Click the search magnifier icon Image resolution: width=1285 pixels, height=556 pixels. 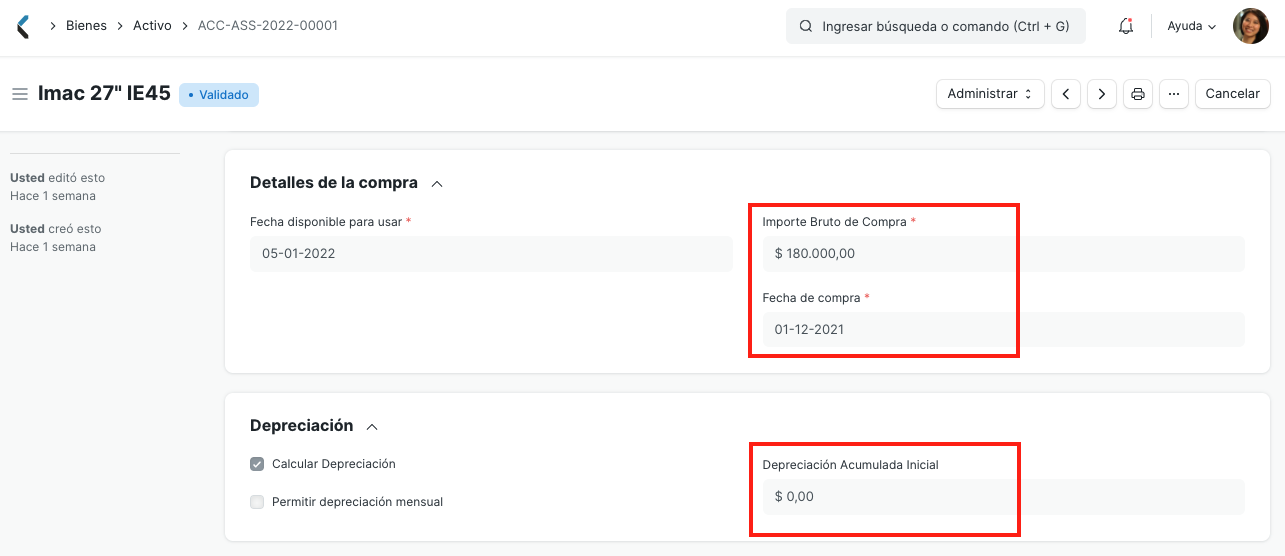[805, 26]
